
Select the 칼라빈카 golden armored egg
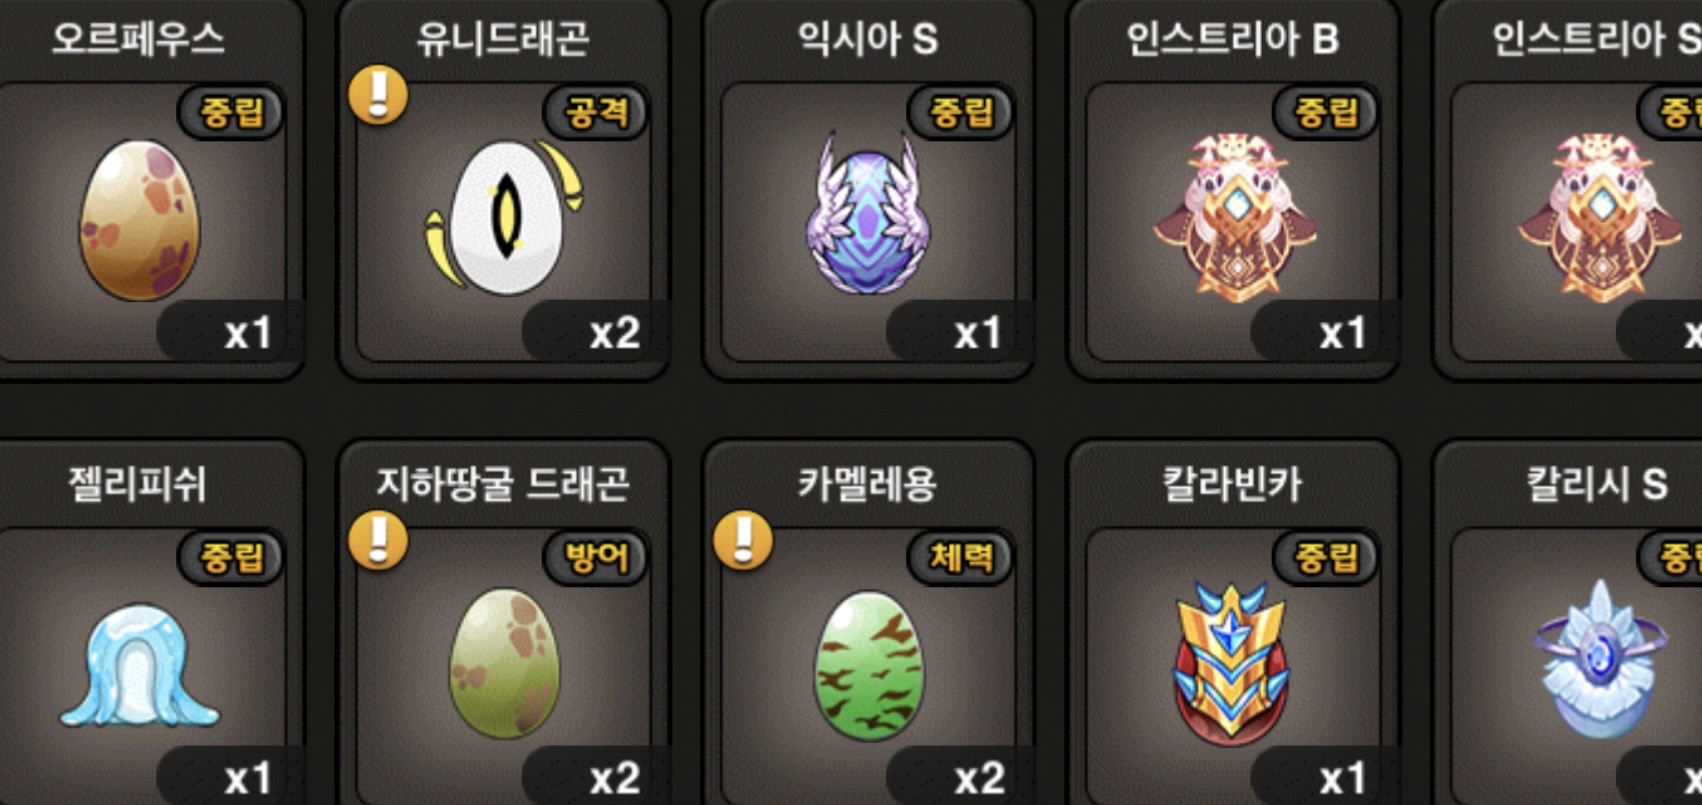[1232, 665]
